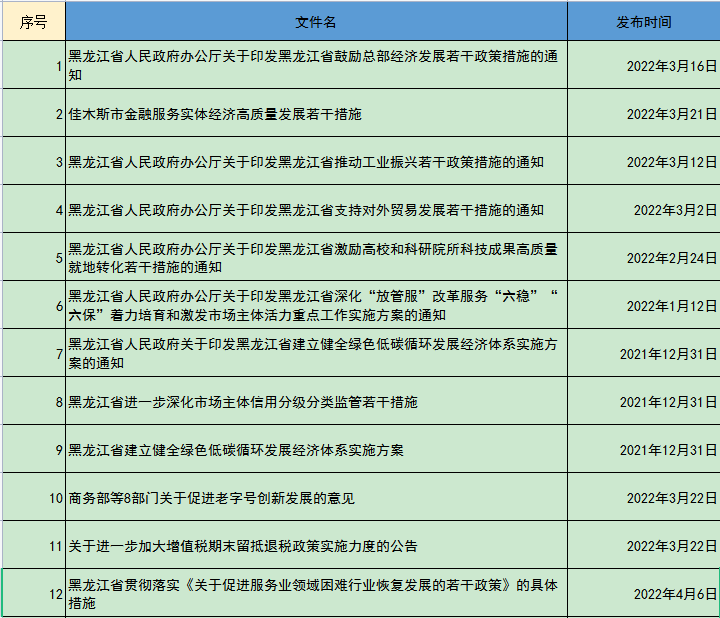Select the 增值税期末留抵退税政策 announcement cell
720x618 pixels.
[x=316, y=546]
